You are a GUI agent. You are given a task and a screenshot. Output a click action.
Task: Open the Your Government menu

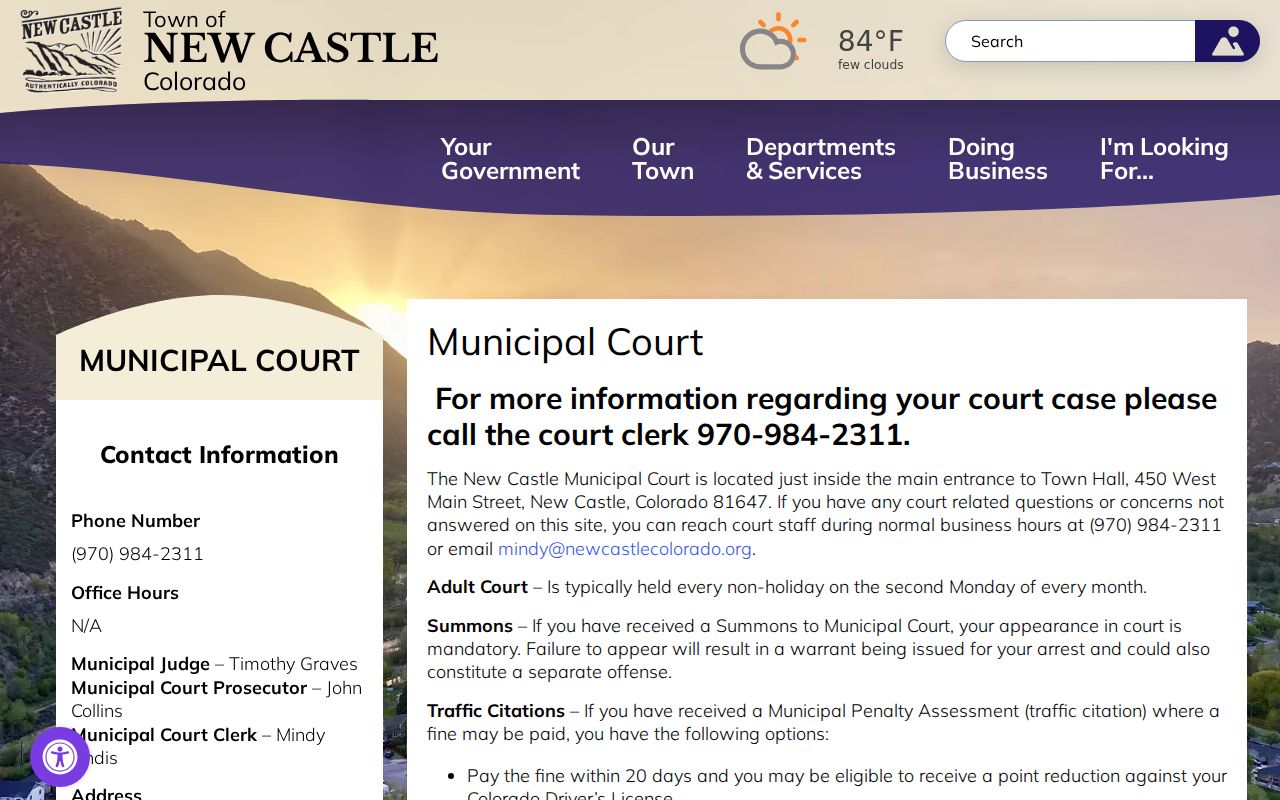point(510,159)
